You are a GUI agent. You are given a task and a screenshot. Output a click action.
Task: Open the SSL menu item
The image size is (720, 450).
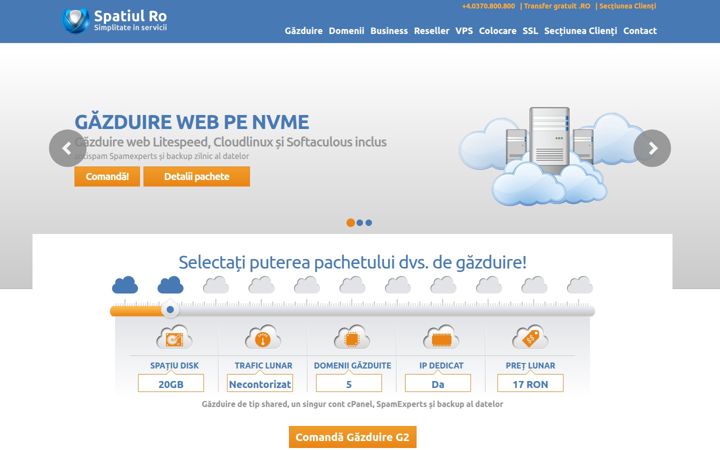530,31
